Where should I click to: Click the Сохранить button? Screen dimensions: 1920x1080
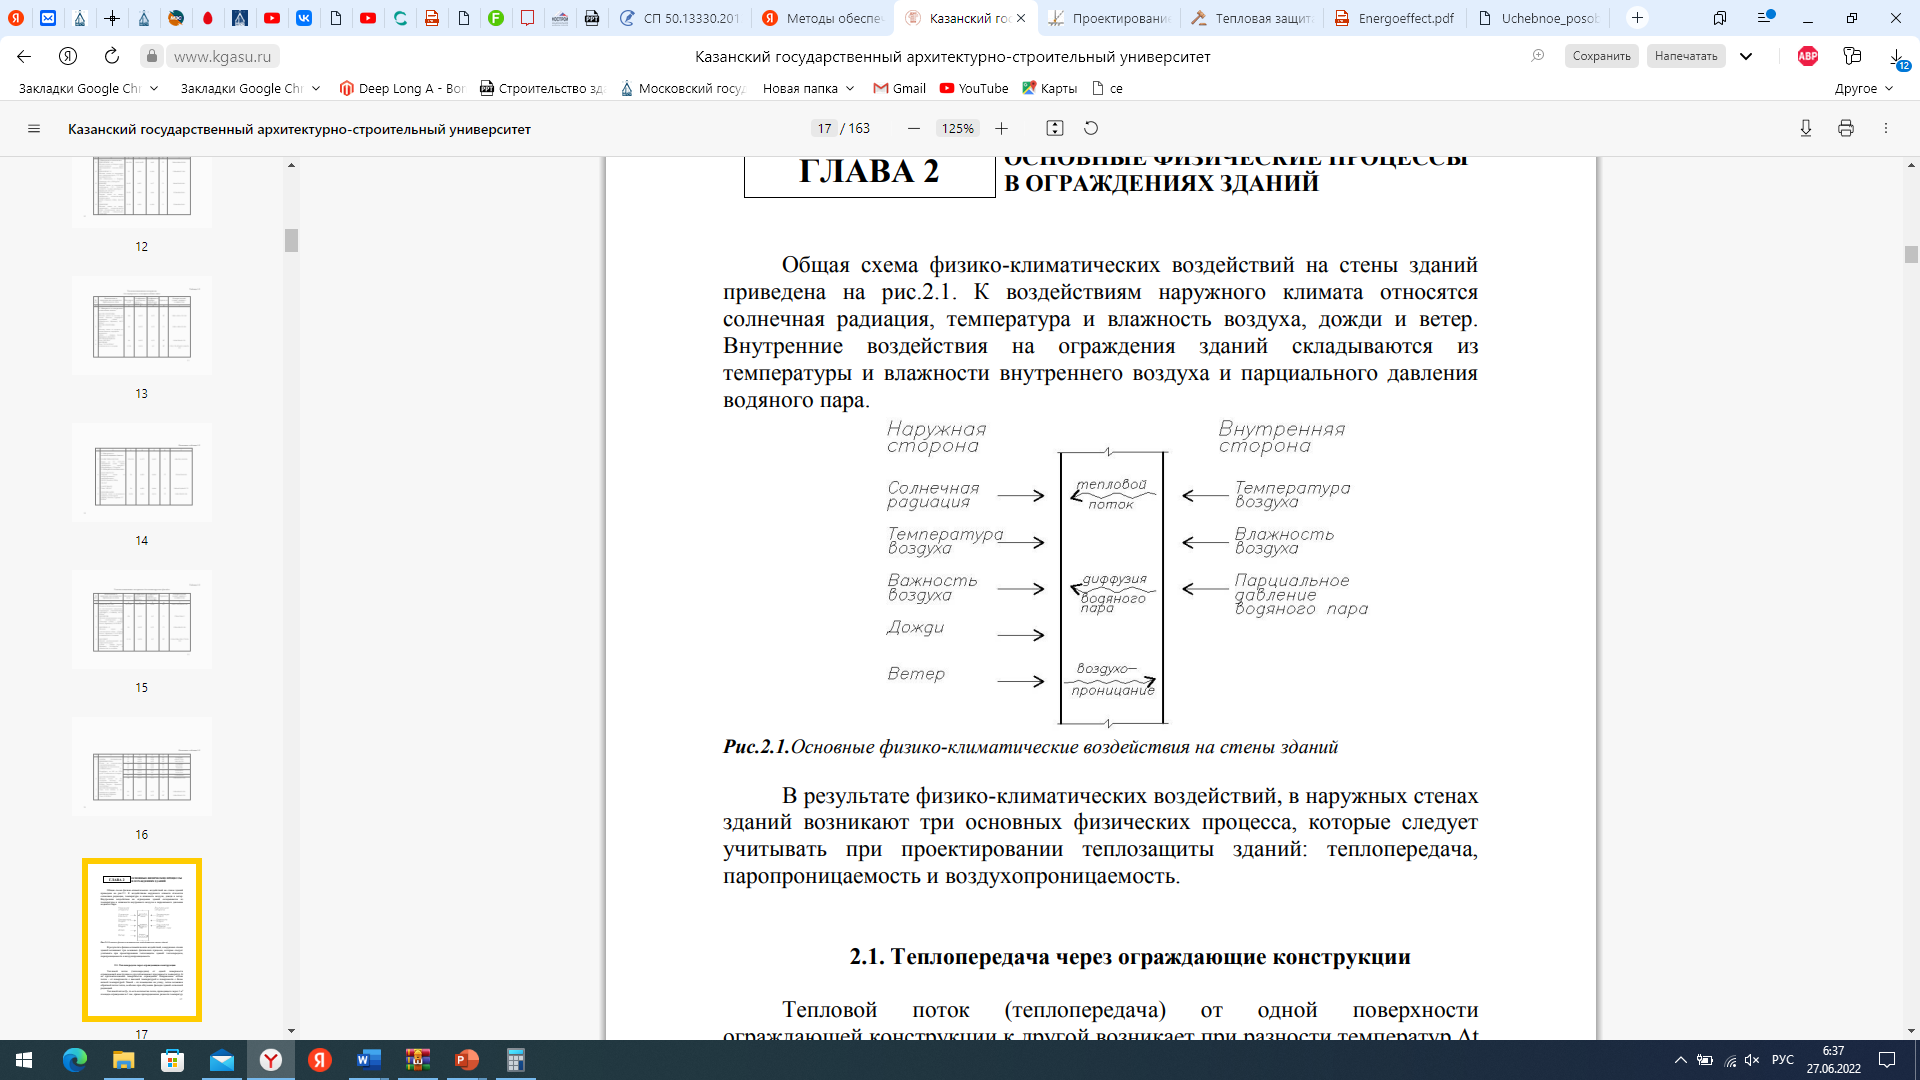(x=1601, y=56)
